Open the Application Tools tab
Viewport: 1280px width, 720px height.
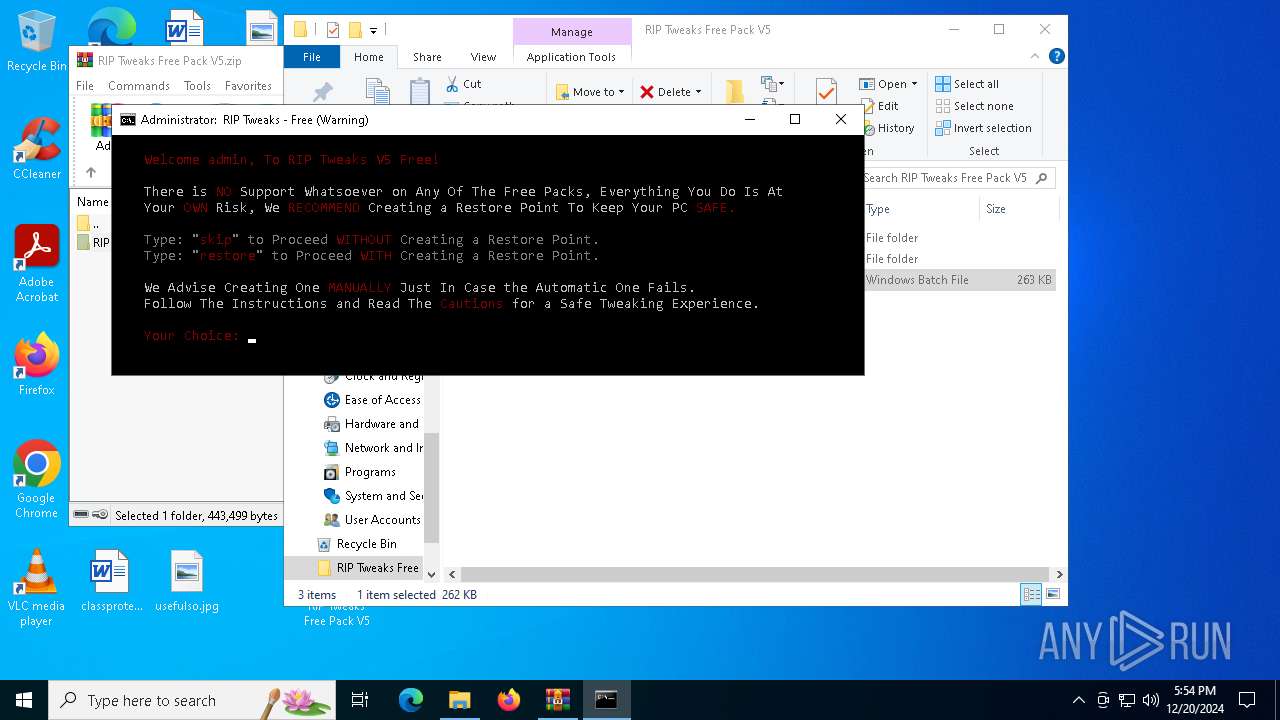point(571,57)
